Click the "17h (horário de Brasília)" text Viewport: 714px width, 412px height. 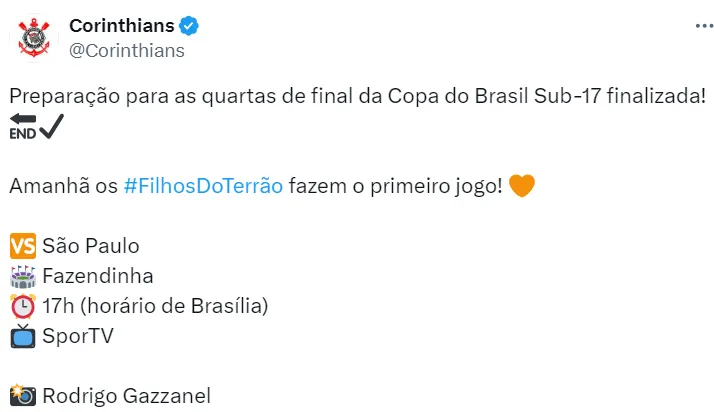coord(156,306)
